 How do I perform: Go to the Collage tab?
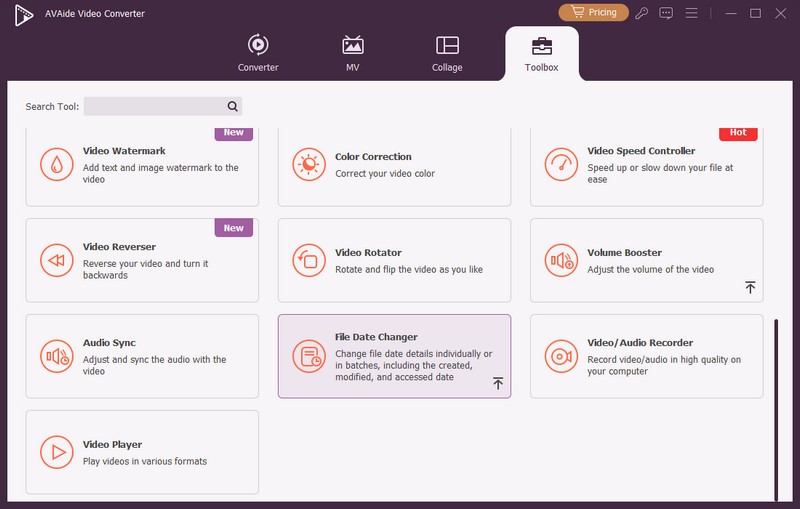447,54
